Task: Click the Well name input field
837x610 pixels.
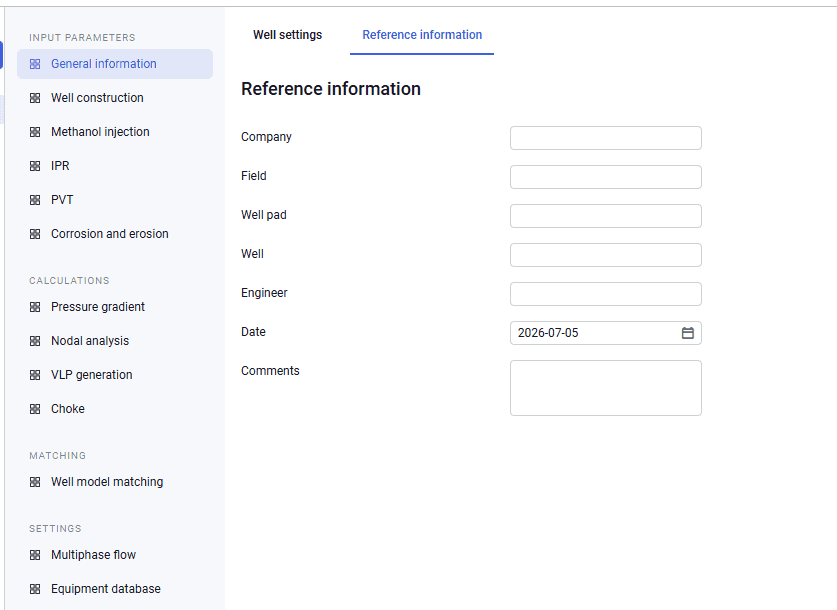Action: [x=606, y=255]
